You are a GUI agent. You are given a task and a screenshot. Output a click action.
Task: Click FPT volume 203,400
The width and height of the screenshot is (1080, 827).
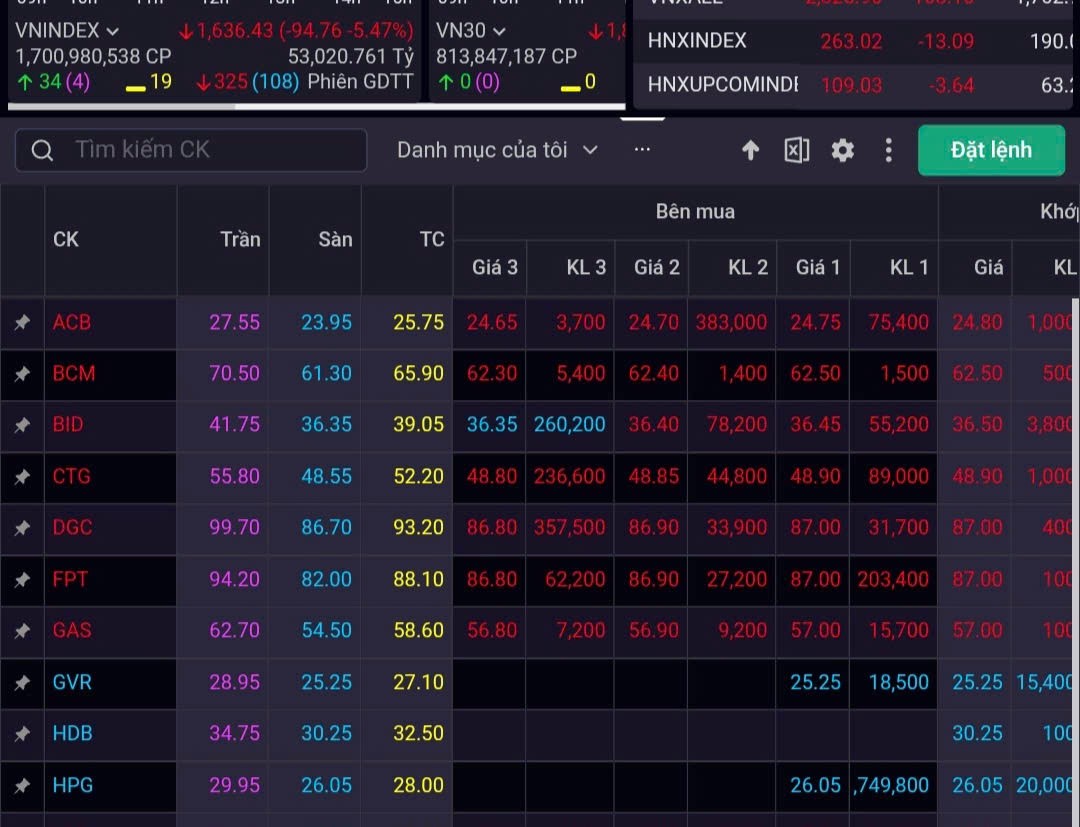point(893,580)
